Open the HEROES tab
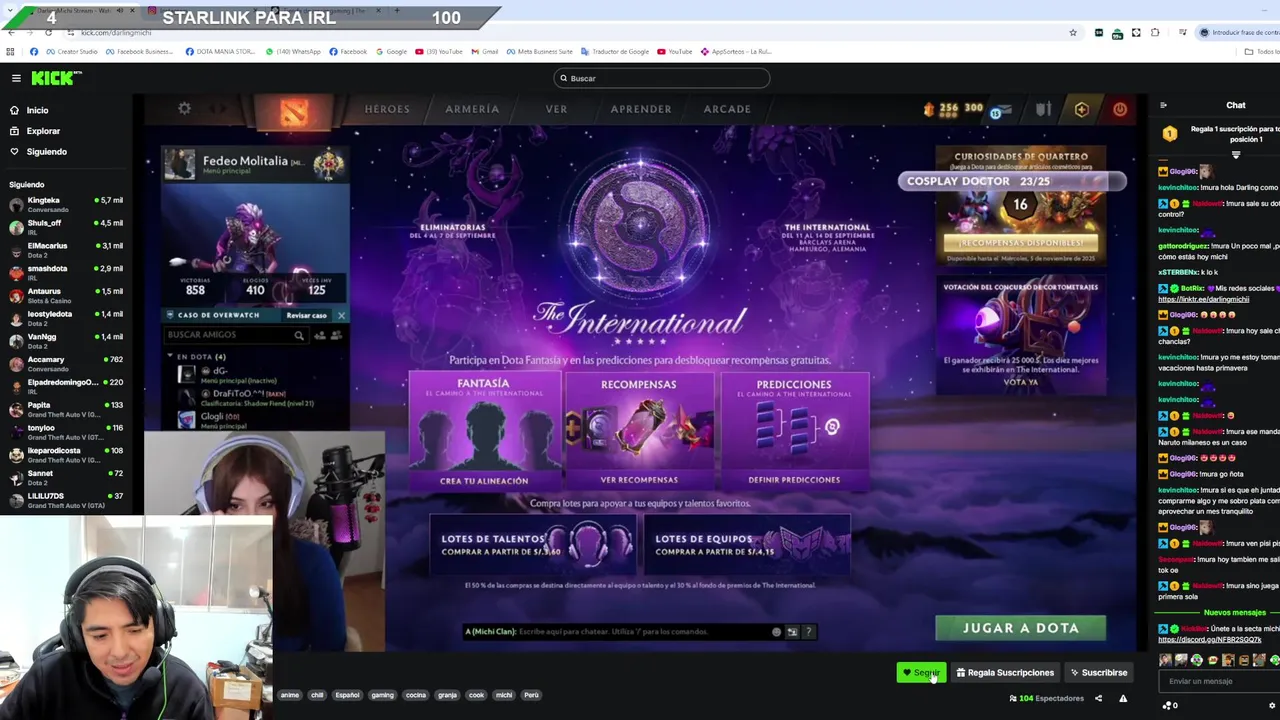The image size is (1280, 720). (387, 109)
